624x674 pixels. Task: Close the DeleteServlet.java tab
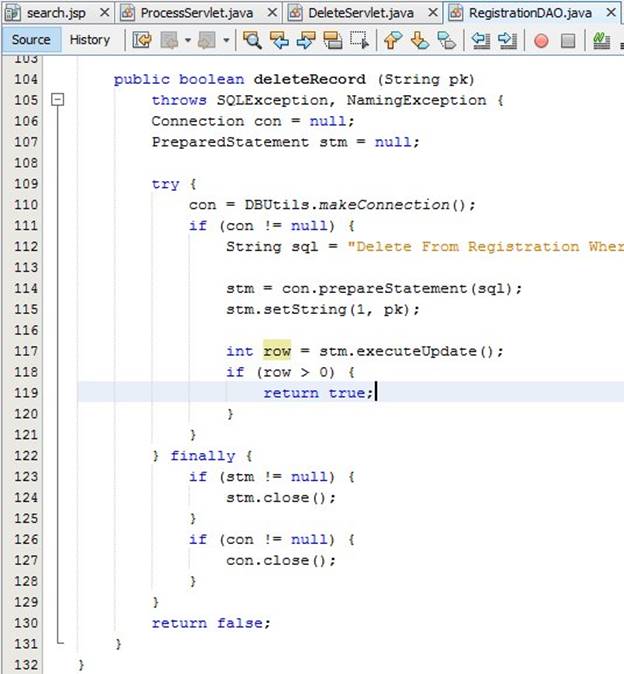tap(433, 13)
